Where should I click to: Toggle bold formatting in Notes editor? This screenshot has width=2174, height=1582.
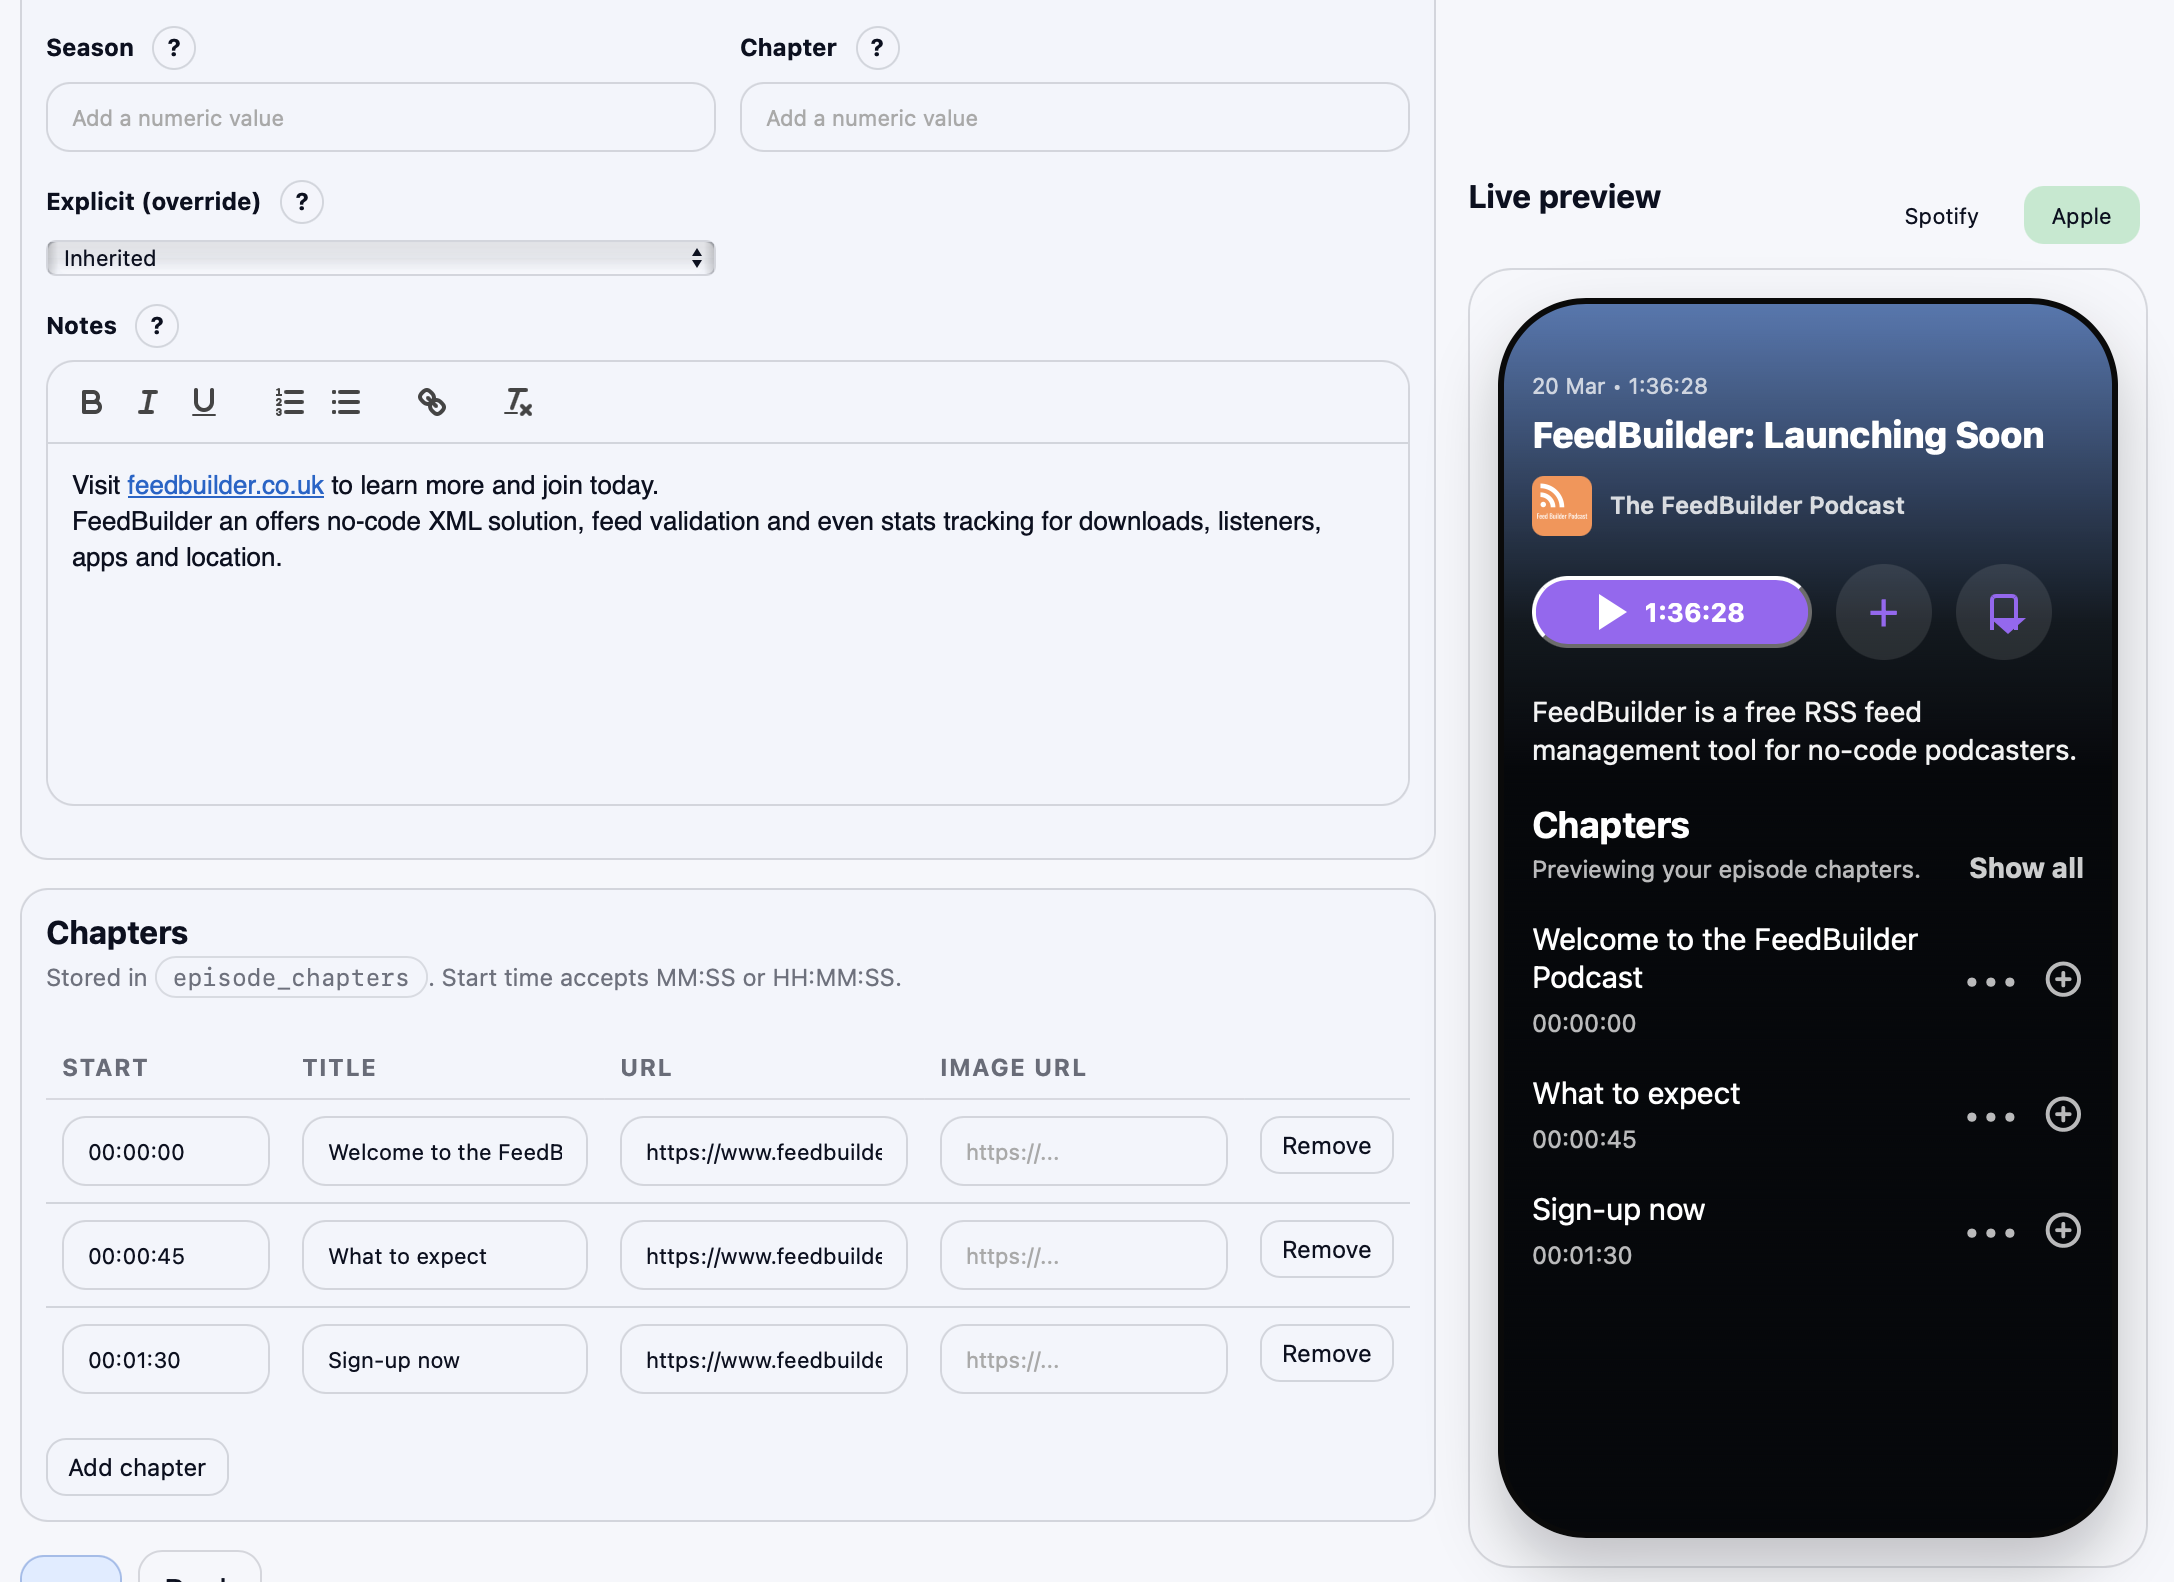91,402
